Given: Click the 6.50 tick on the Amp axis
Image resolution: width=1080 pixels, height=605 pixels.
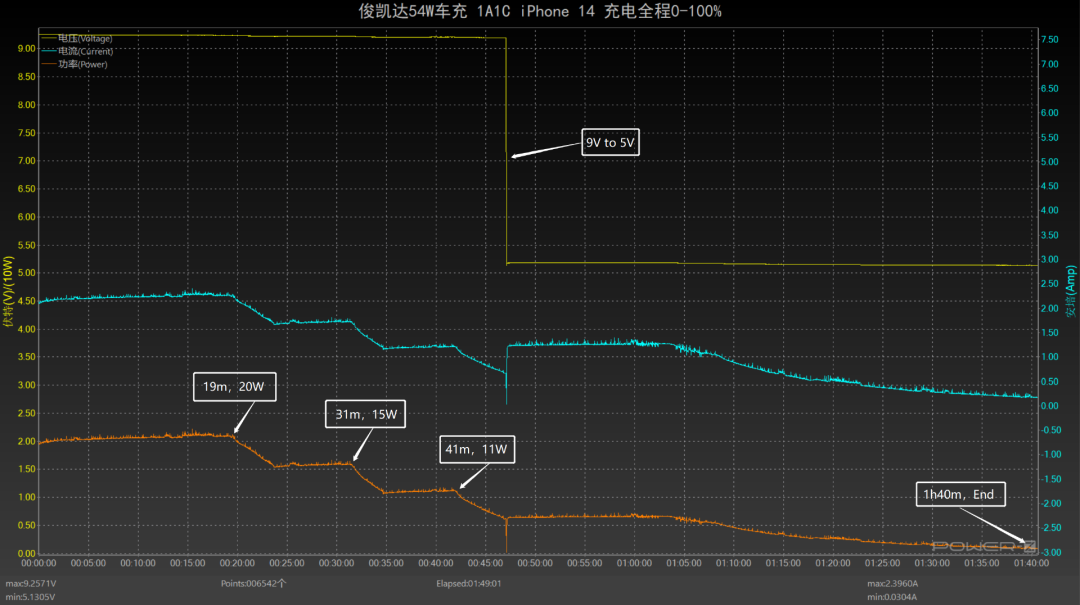Looking at the screenshot, I should point(1050,88).
